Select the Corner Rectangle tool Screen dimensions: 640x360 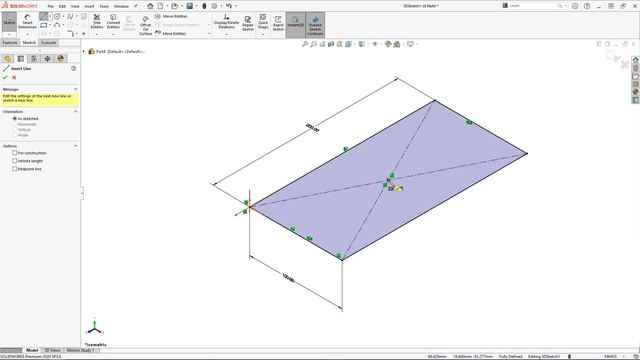43,25
